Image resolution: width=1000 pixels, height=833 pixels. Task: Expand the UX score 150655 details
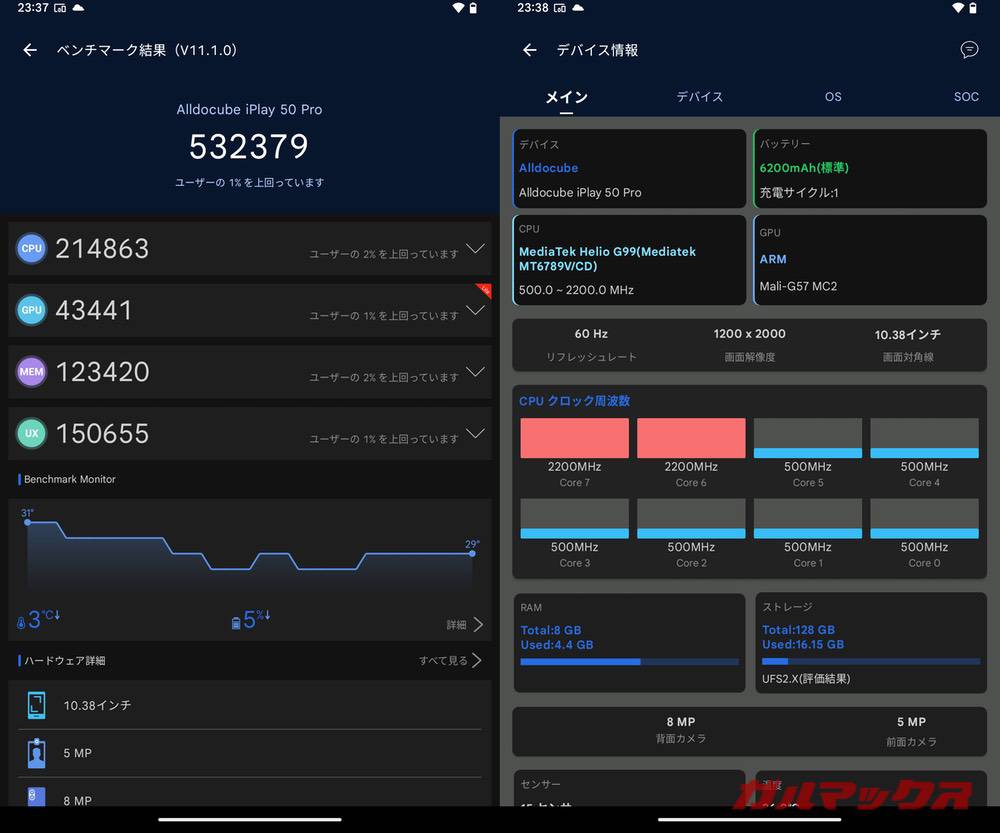coord(475,433)
